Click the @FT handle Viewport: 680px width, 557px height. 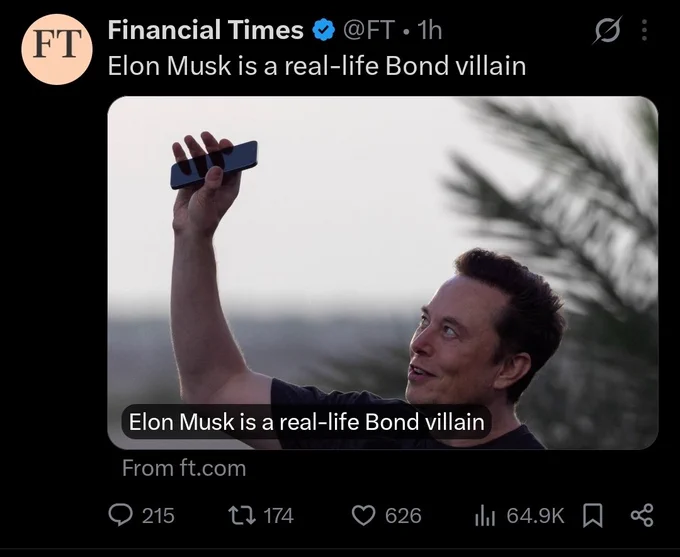pyautogui.click(x=369, y=30)
